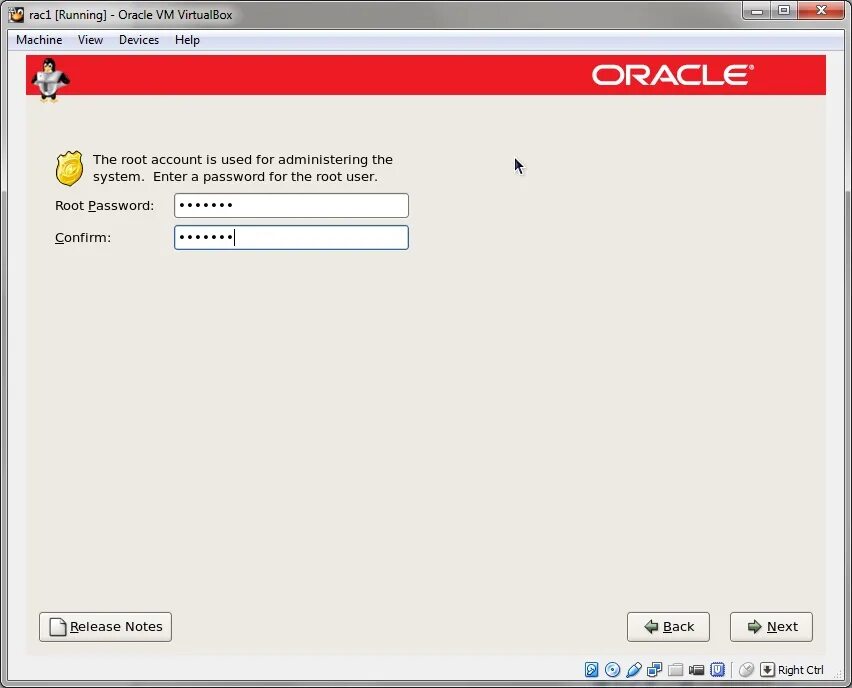Click the VirtualBox title bar app icon

pyautogui.click(x=17, y=15)
